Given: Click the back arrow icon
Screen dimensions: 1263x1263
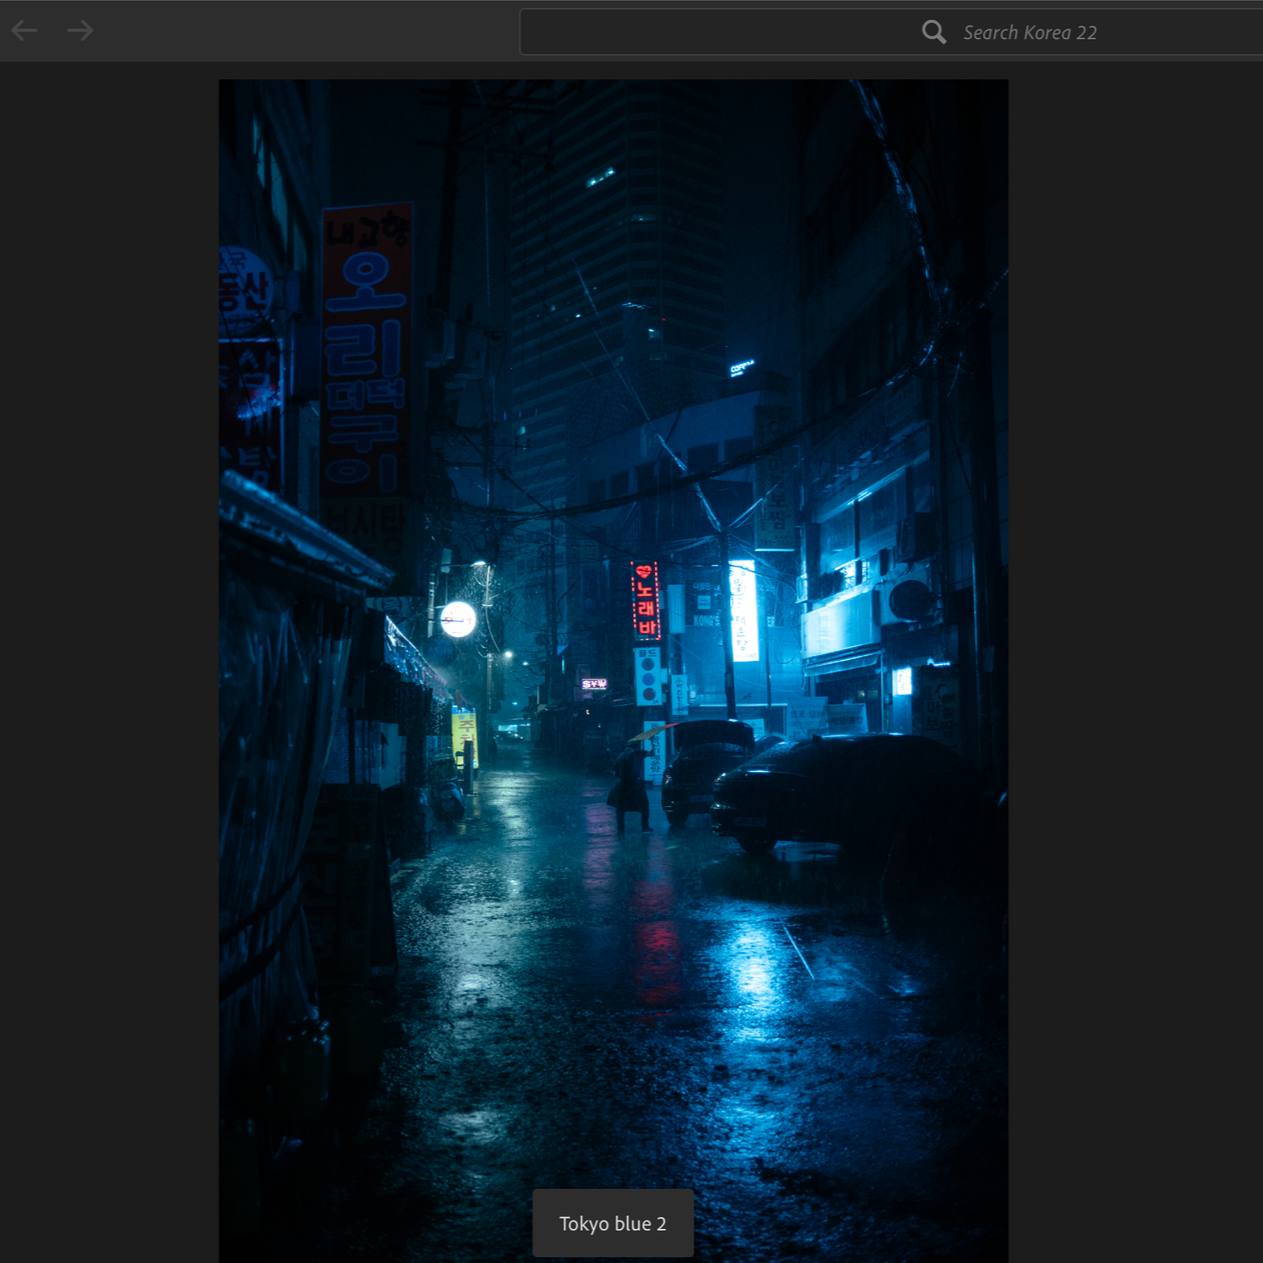Looking at the screenshot, I should (25, 31).
